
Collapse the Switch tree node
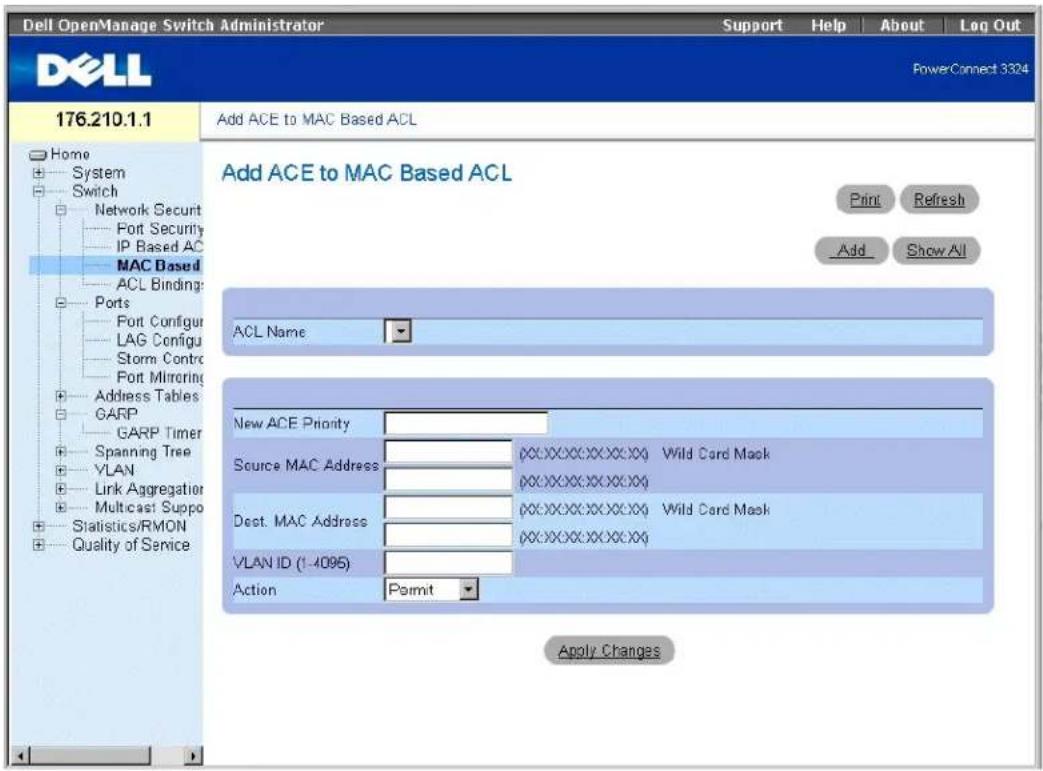[39, 192]
